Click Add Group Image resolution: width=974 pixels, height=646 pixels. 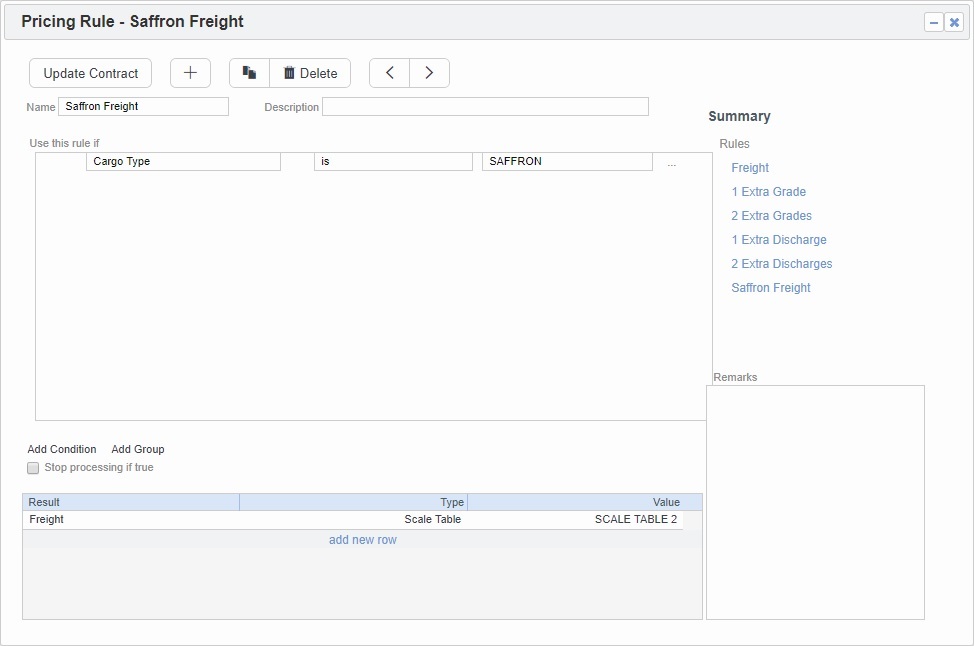point(138,449)
